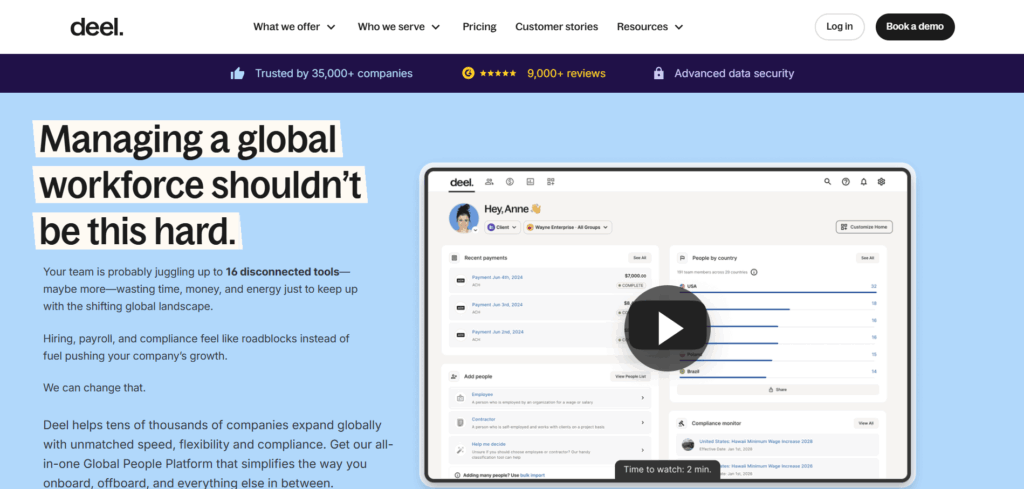Open the People icon in dashboard nav
The image size is (1024, 489).
[489, 181]
